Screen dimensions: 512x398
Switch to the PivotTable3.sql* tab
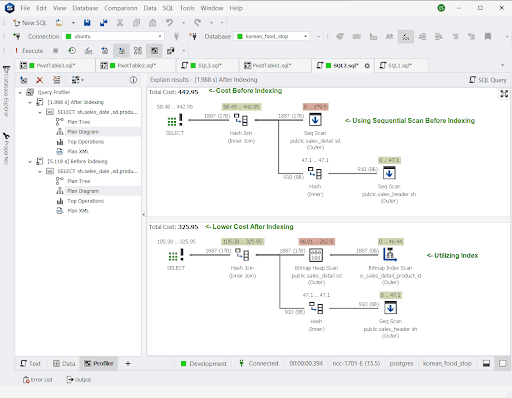pos(55,66)
